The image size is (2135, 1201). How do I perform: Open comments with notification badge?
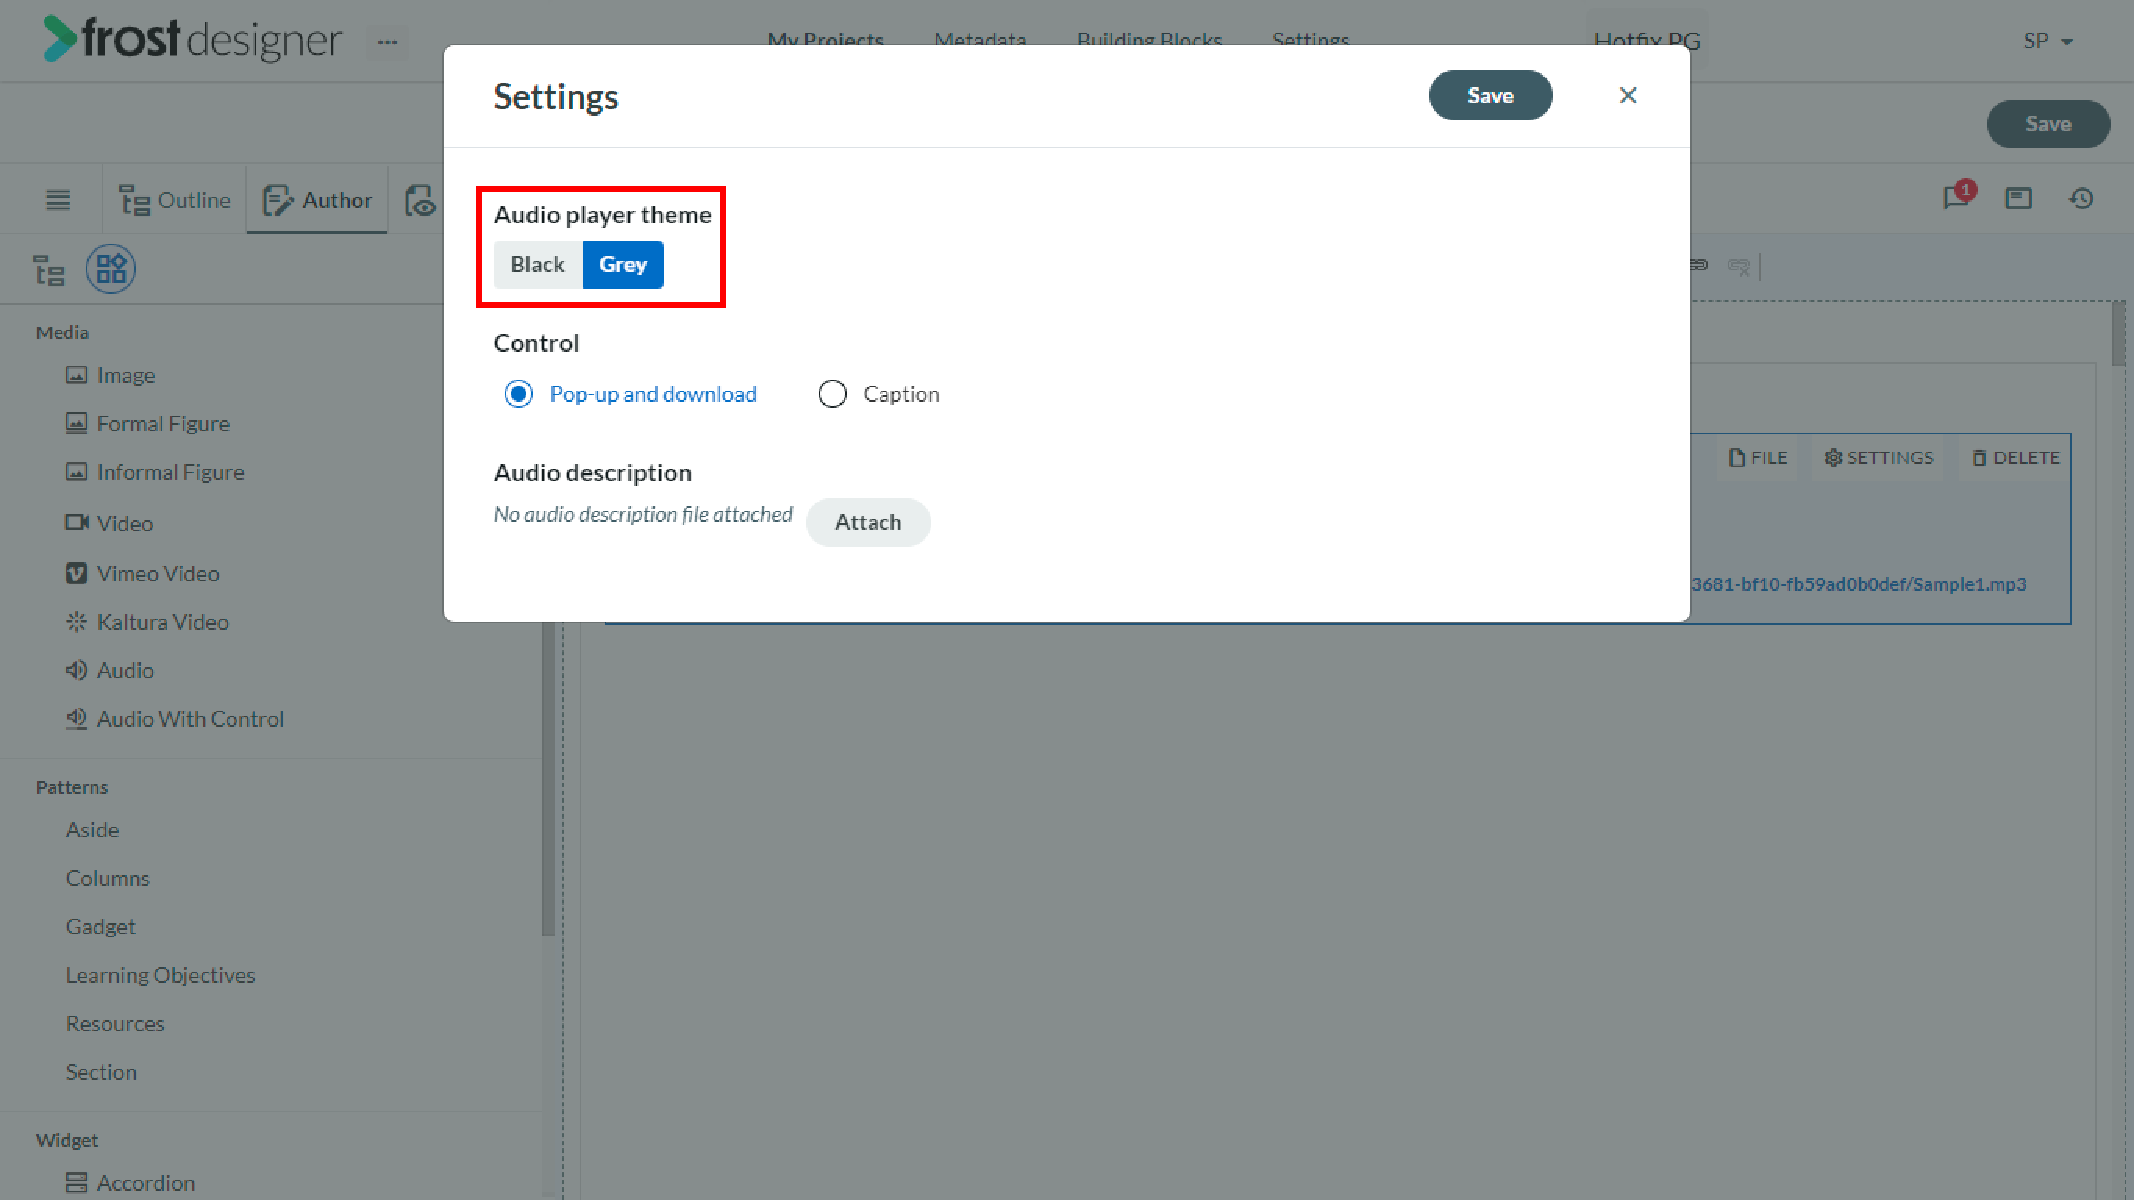(1958, 196)
